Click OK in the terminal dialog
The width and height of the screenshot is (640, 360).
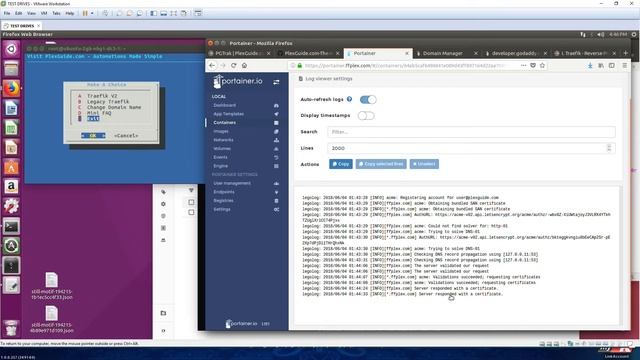93,136
